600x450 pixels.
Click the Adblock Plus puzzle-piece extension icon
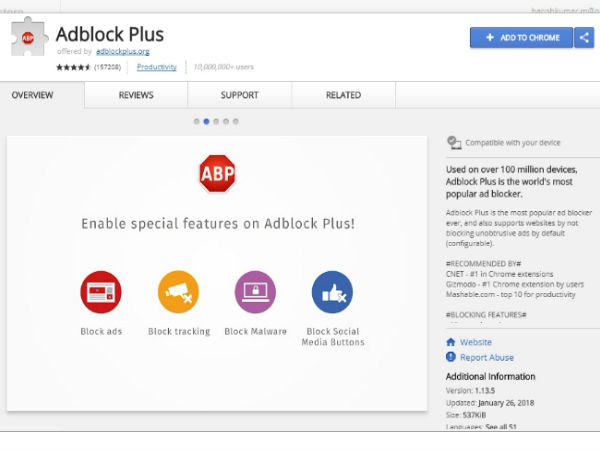(29, 37)
